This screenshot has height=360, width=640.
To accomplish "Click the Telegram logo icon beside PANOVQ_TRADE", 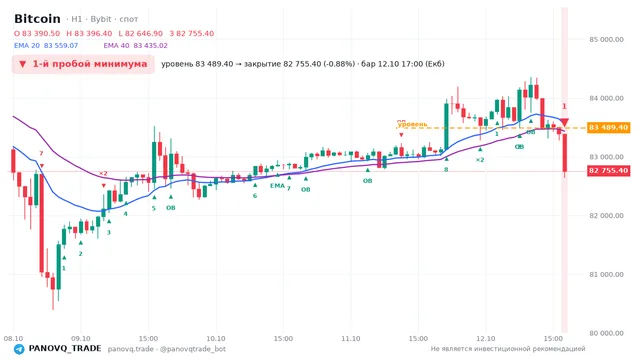I will point(19,349).
